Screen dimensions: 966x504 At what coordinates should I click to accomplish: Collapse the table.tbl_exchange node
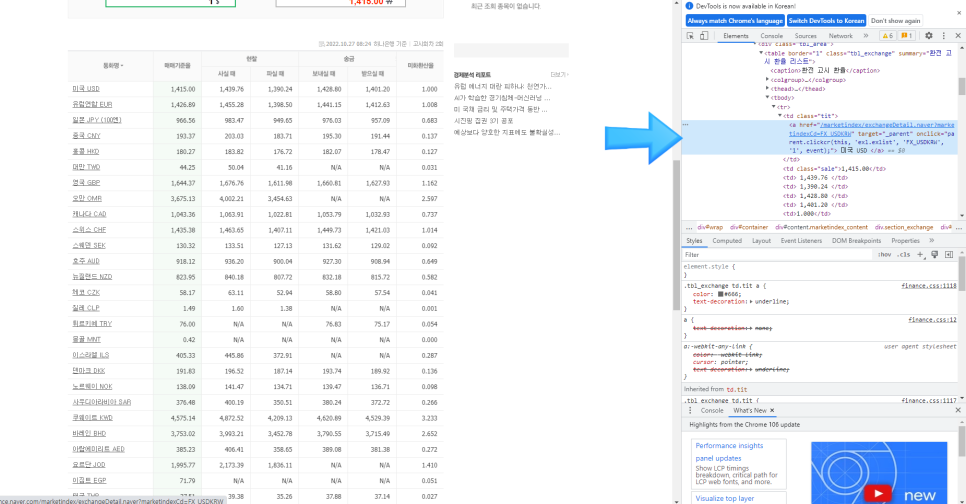pos(761,53)
